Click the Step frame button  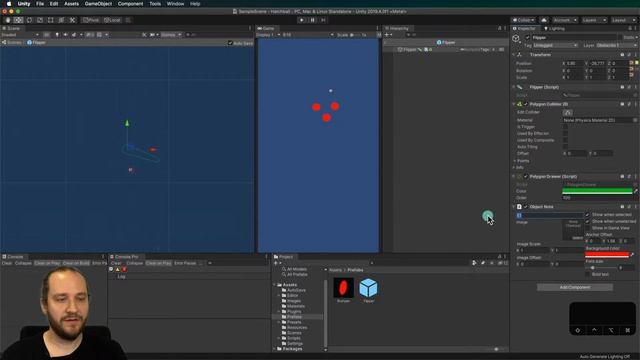coord(323,20)
